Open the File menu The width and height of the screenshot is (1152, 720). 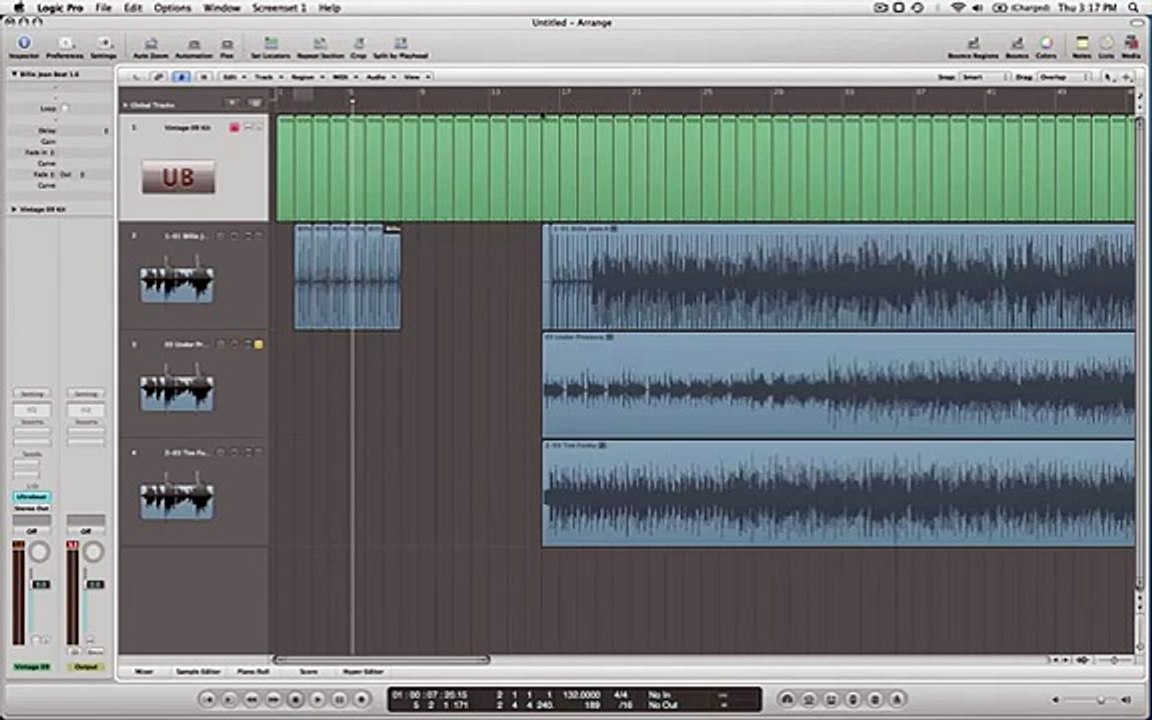tap(104, 7)
